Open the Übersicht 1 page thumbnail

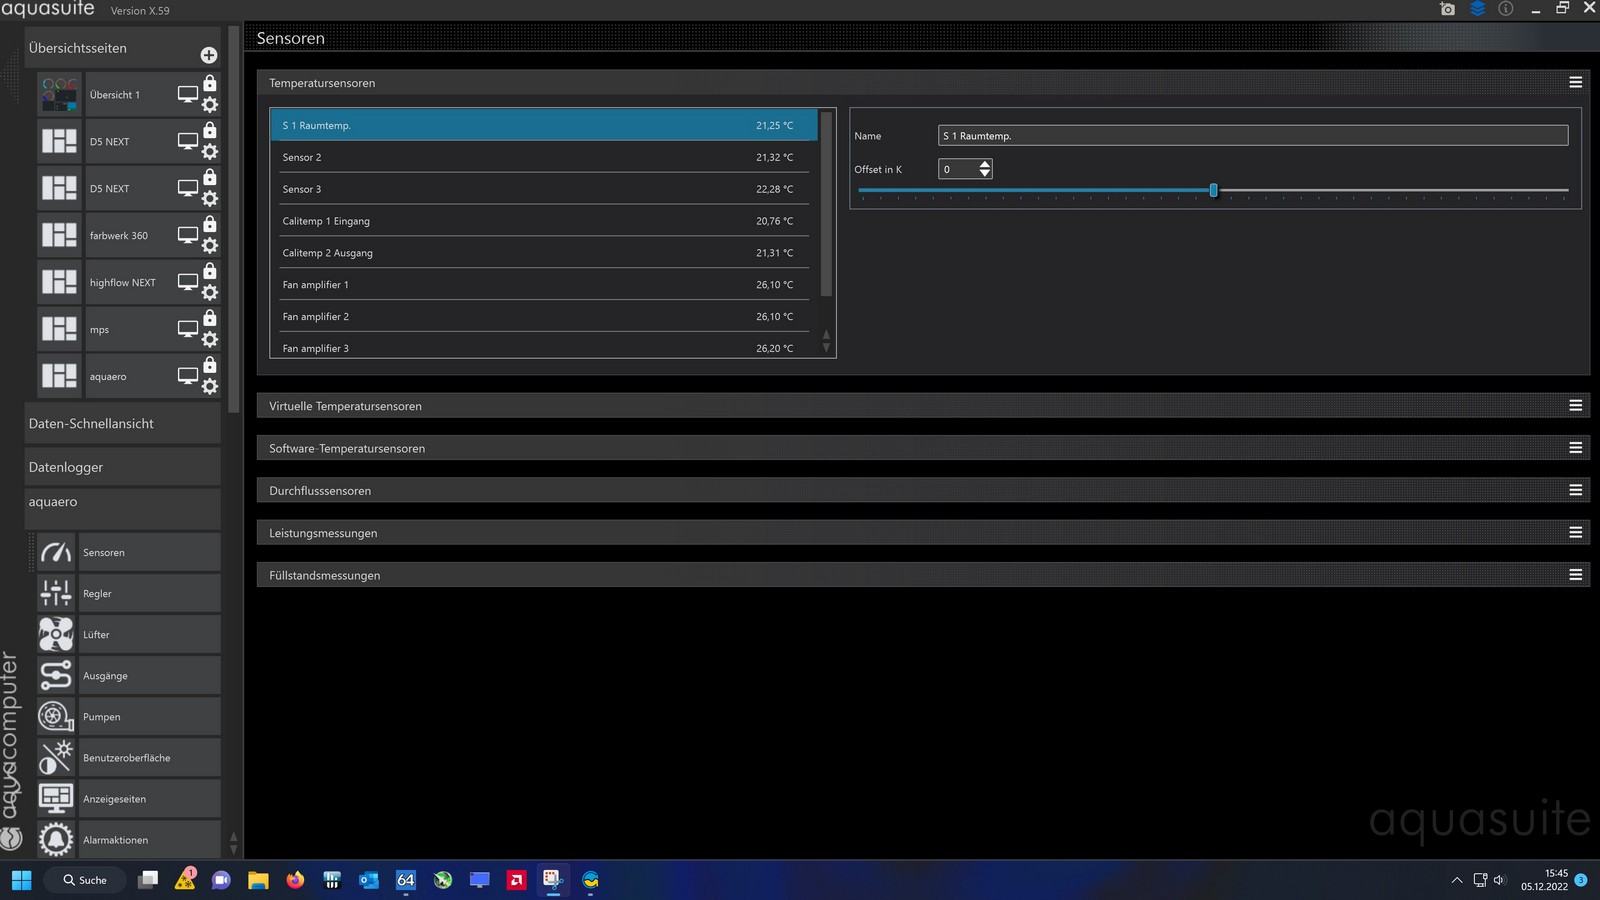click(59, 95)
